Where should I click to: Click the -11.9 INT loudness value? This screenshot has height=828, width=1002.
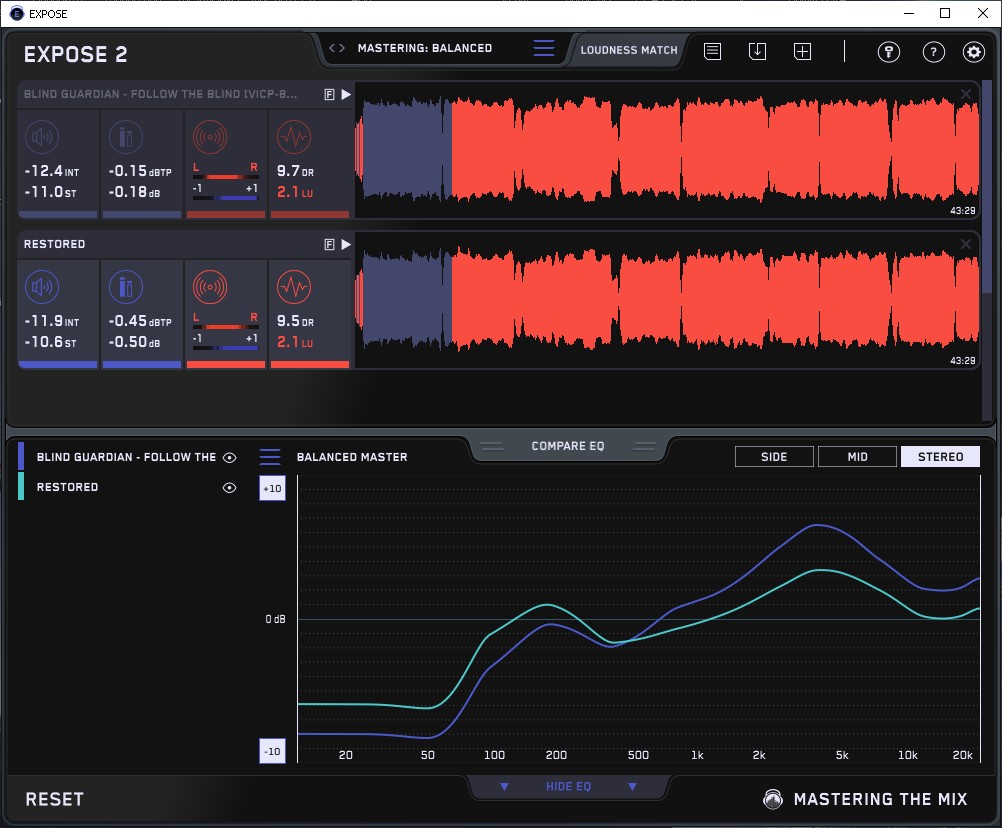(52, 321)
